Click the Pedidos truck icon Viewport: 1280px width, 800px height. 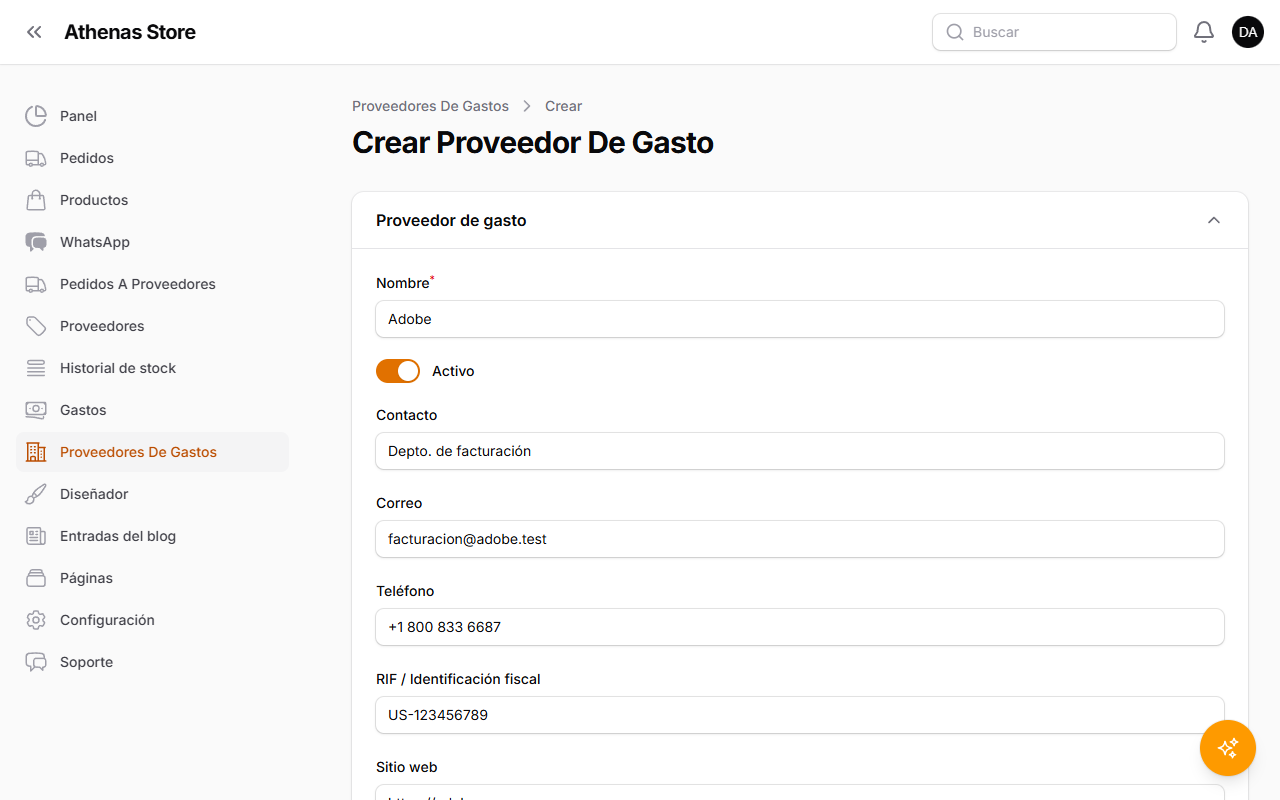coord(36,158)
